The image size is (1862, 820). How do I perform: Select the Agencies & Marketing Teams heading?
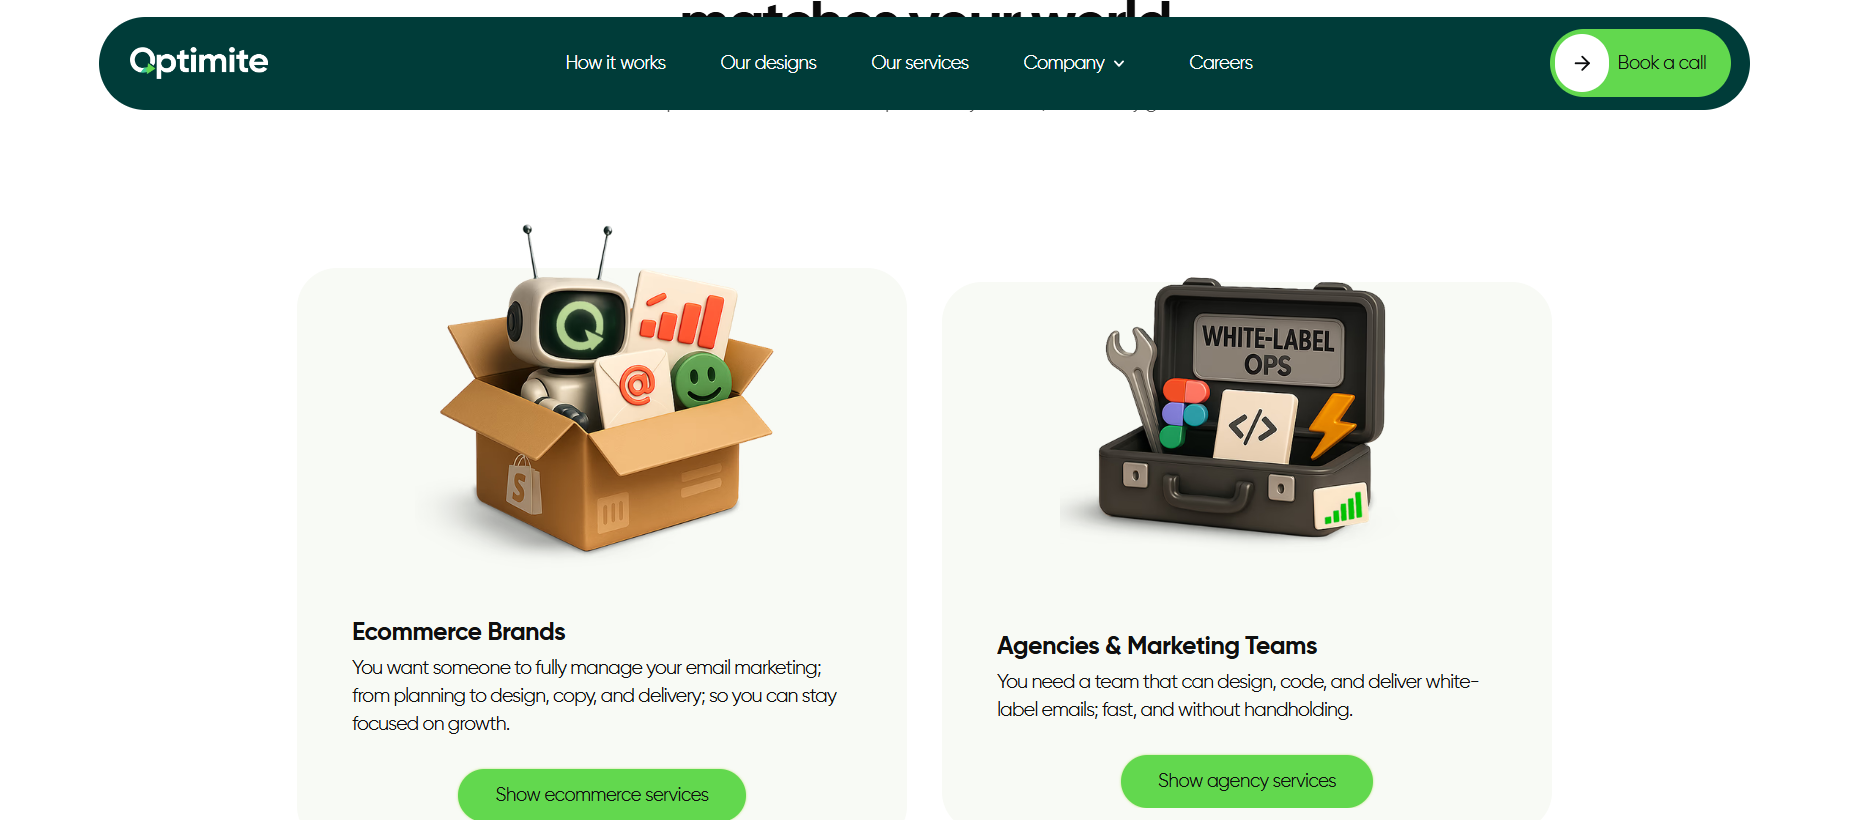[1157, 646]
